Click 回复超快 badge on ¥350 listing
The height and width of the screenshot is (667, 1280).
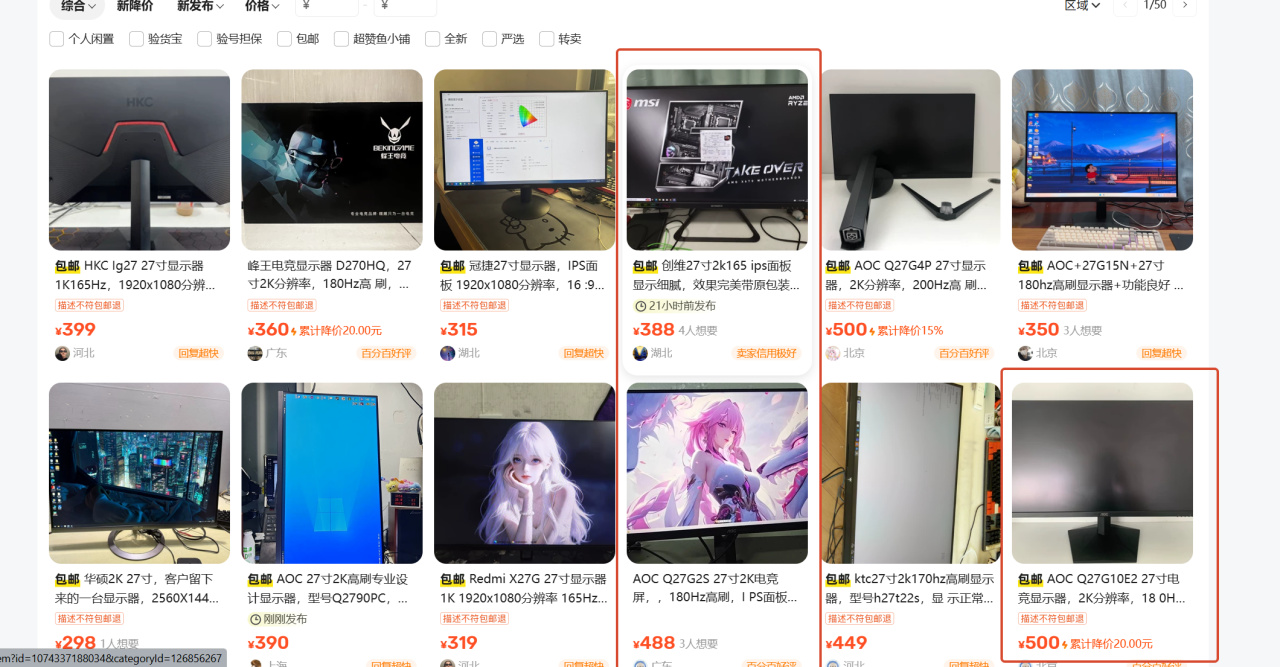coord(1160,353)
